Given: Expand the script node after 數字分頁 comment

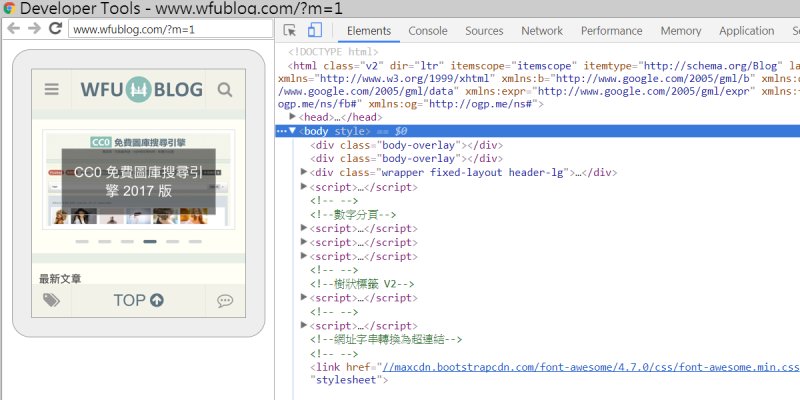Looking at the screenshot, I should (x=304, y=228).
